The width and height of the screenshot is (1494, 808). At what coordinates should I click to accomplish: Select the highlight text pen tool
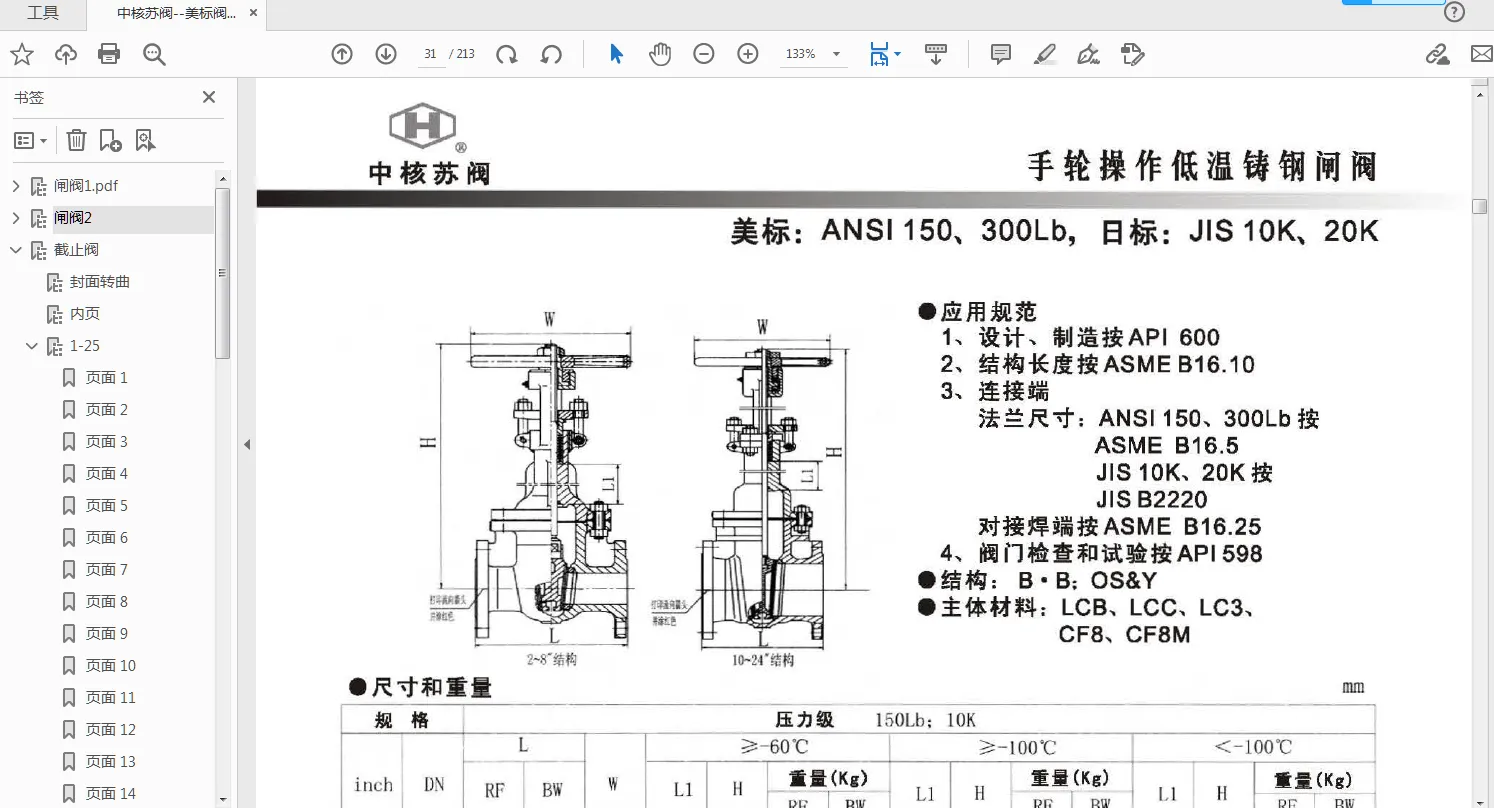tap(1045, 54)
